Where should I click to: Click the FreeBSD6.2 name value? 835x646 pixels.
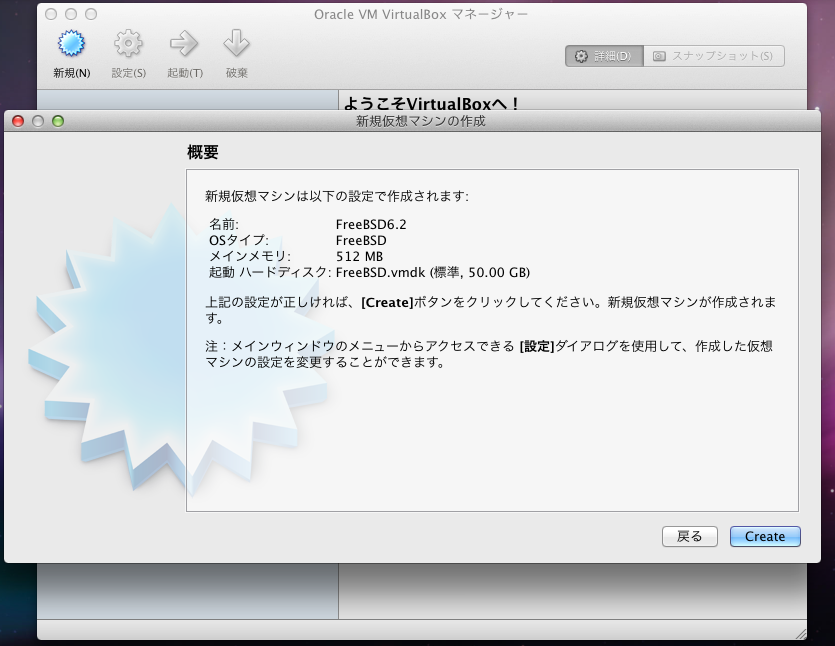(371, 224)
